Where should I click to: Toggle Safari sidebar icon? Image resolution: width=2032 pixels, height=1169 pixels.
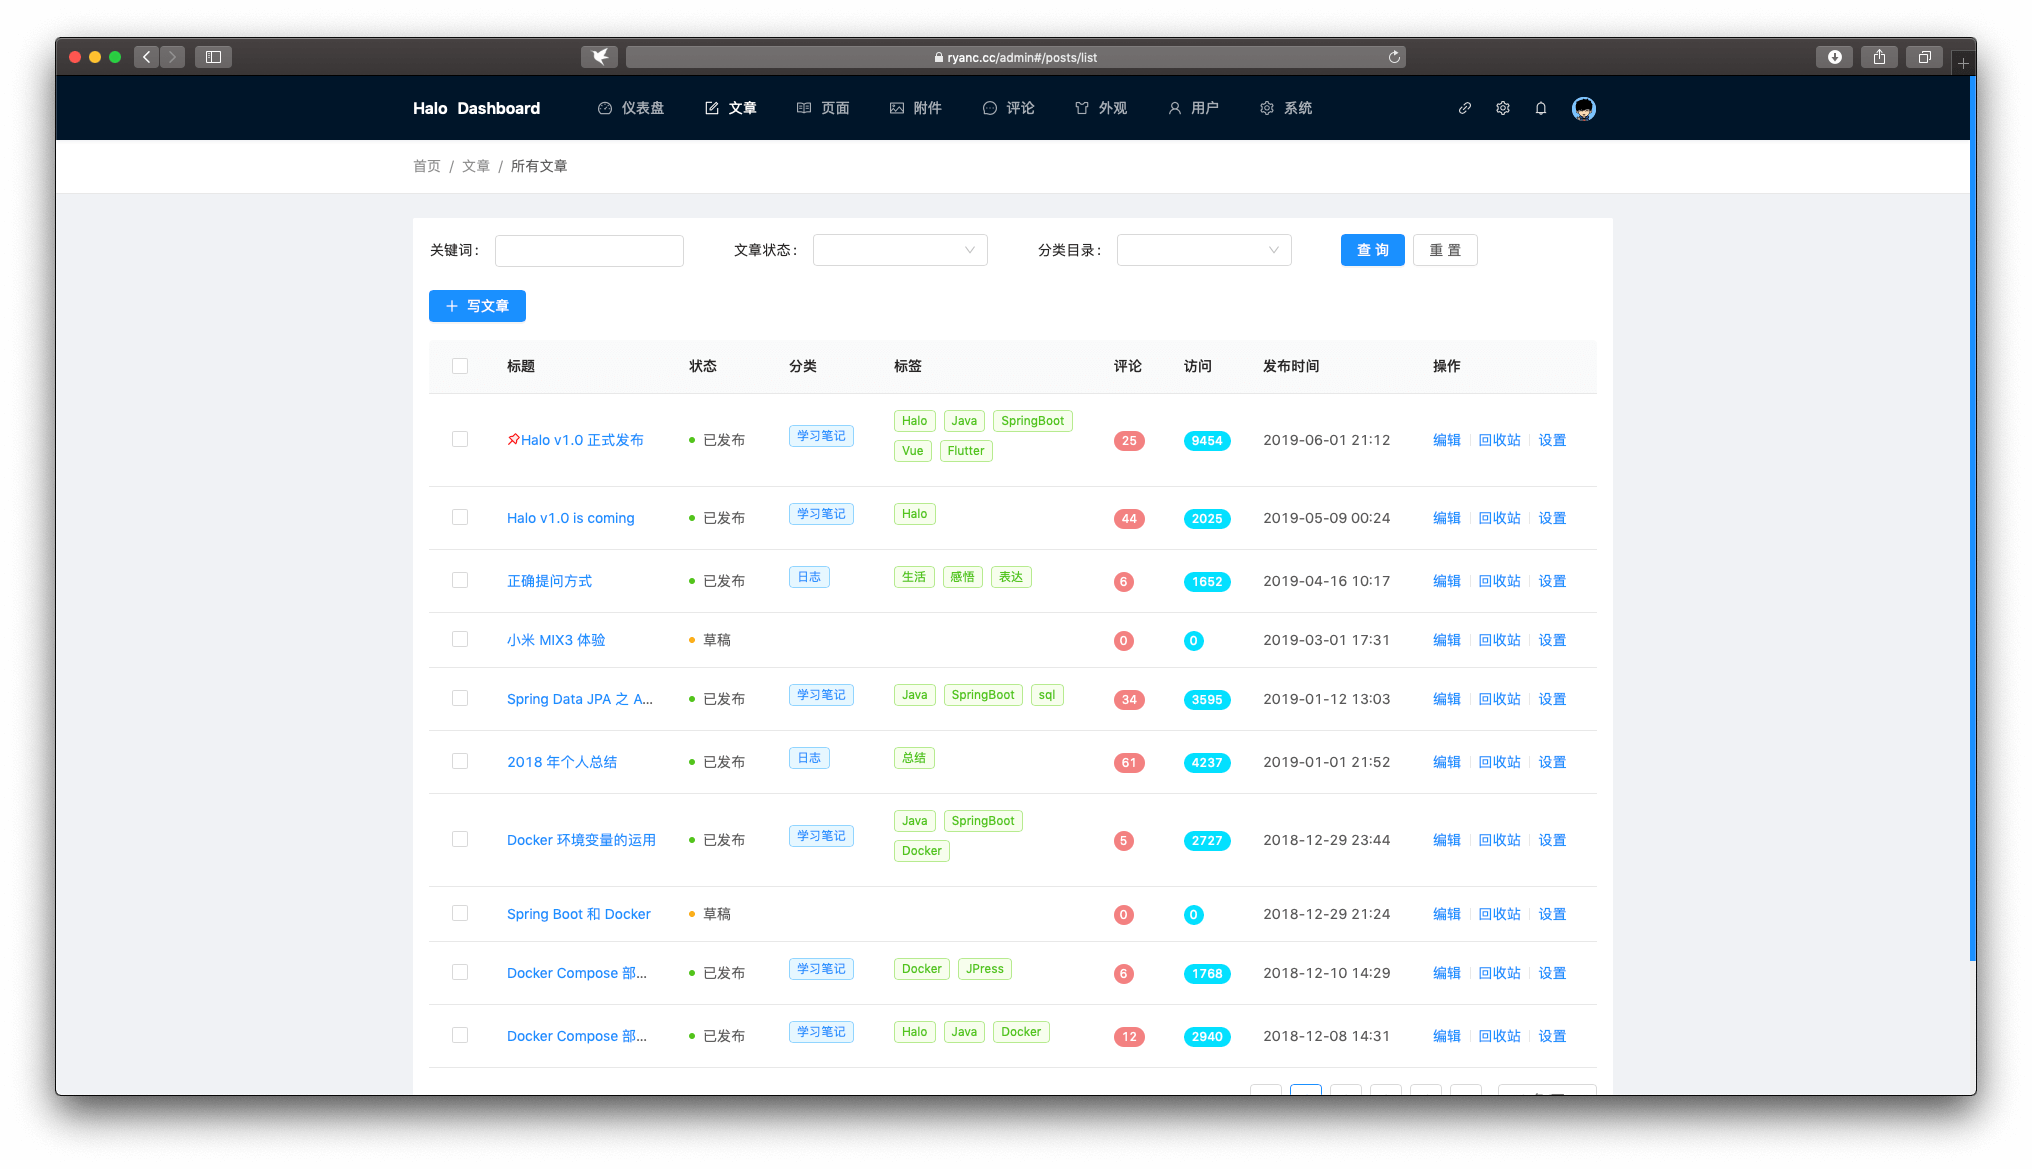[213, 57]
